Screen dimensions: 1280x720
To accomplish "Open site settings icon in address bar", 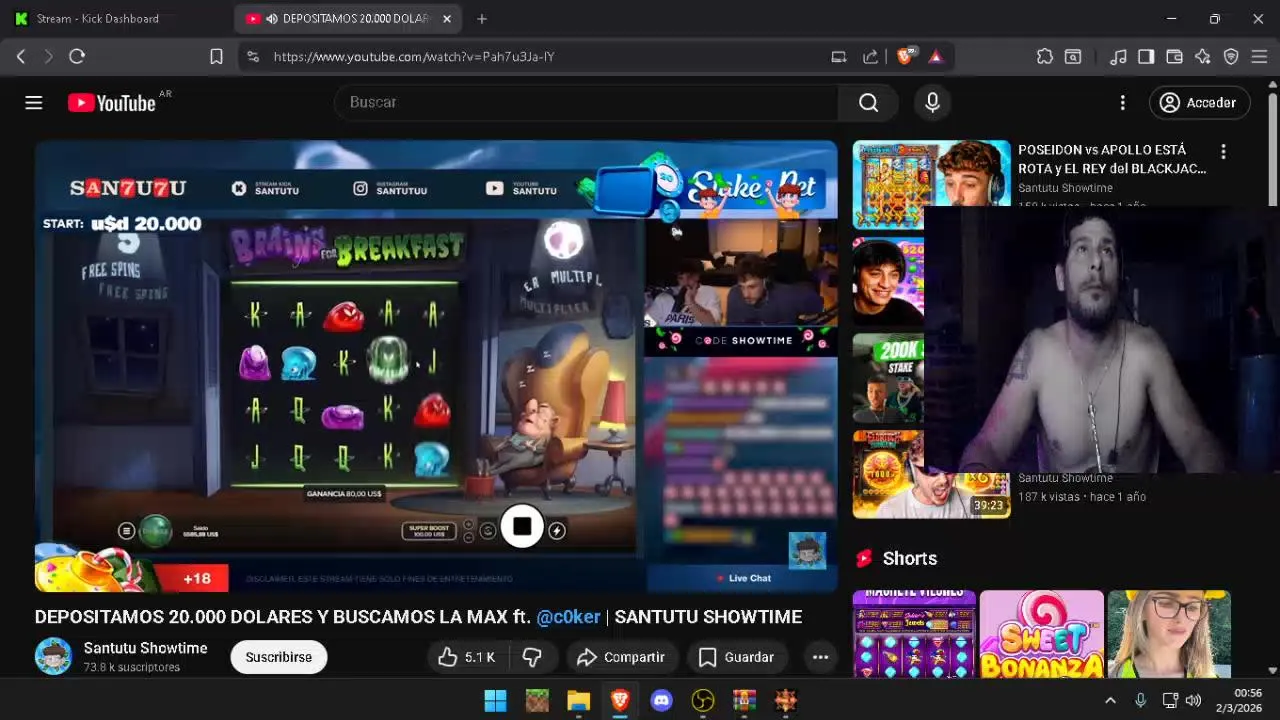I will point(252,57).
